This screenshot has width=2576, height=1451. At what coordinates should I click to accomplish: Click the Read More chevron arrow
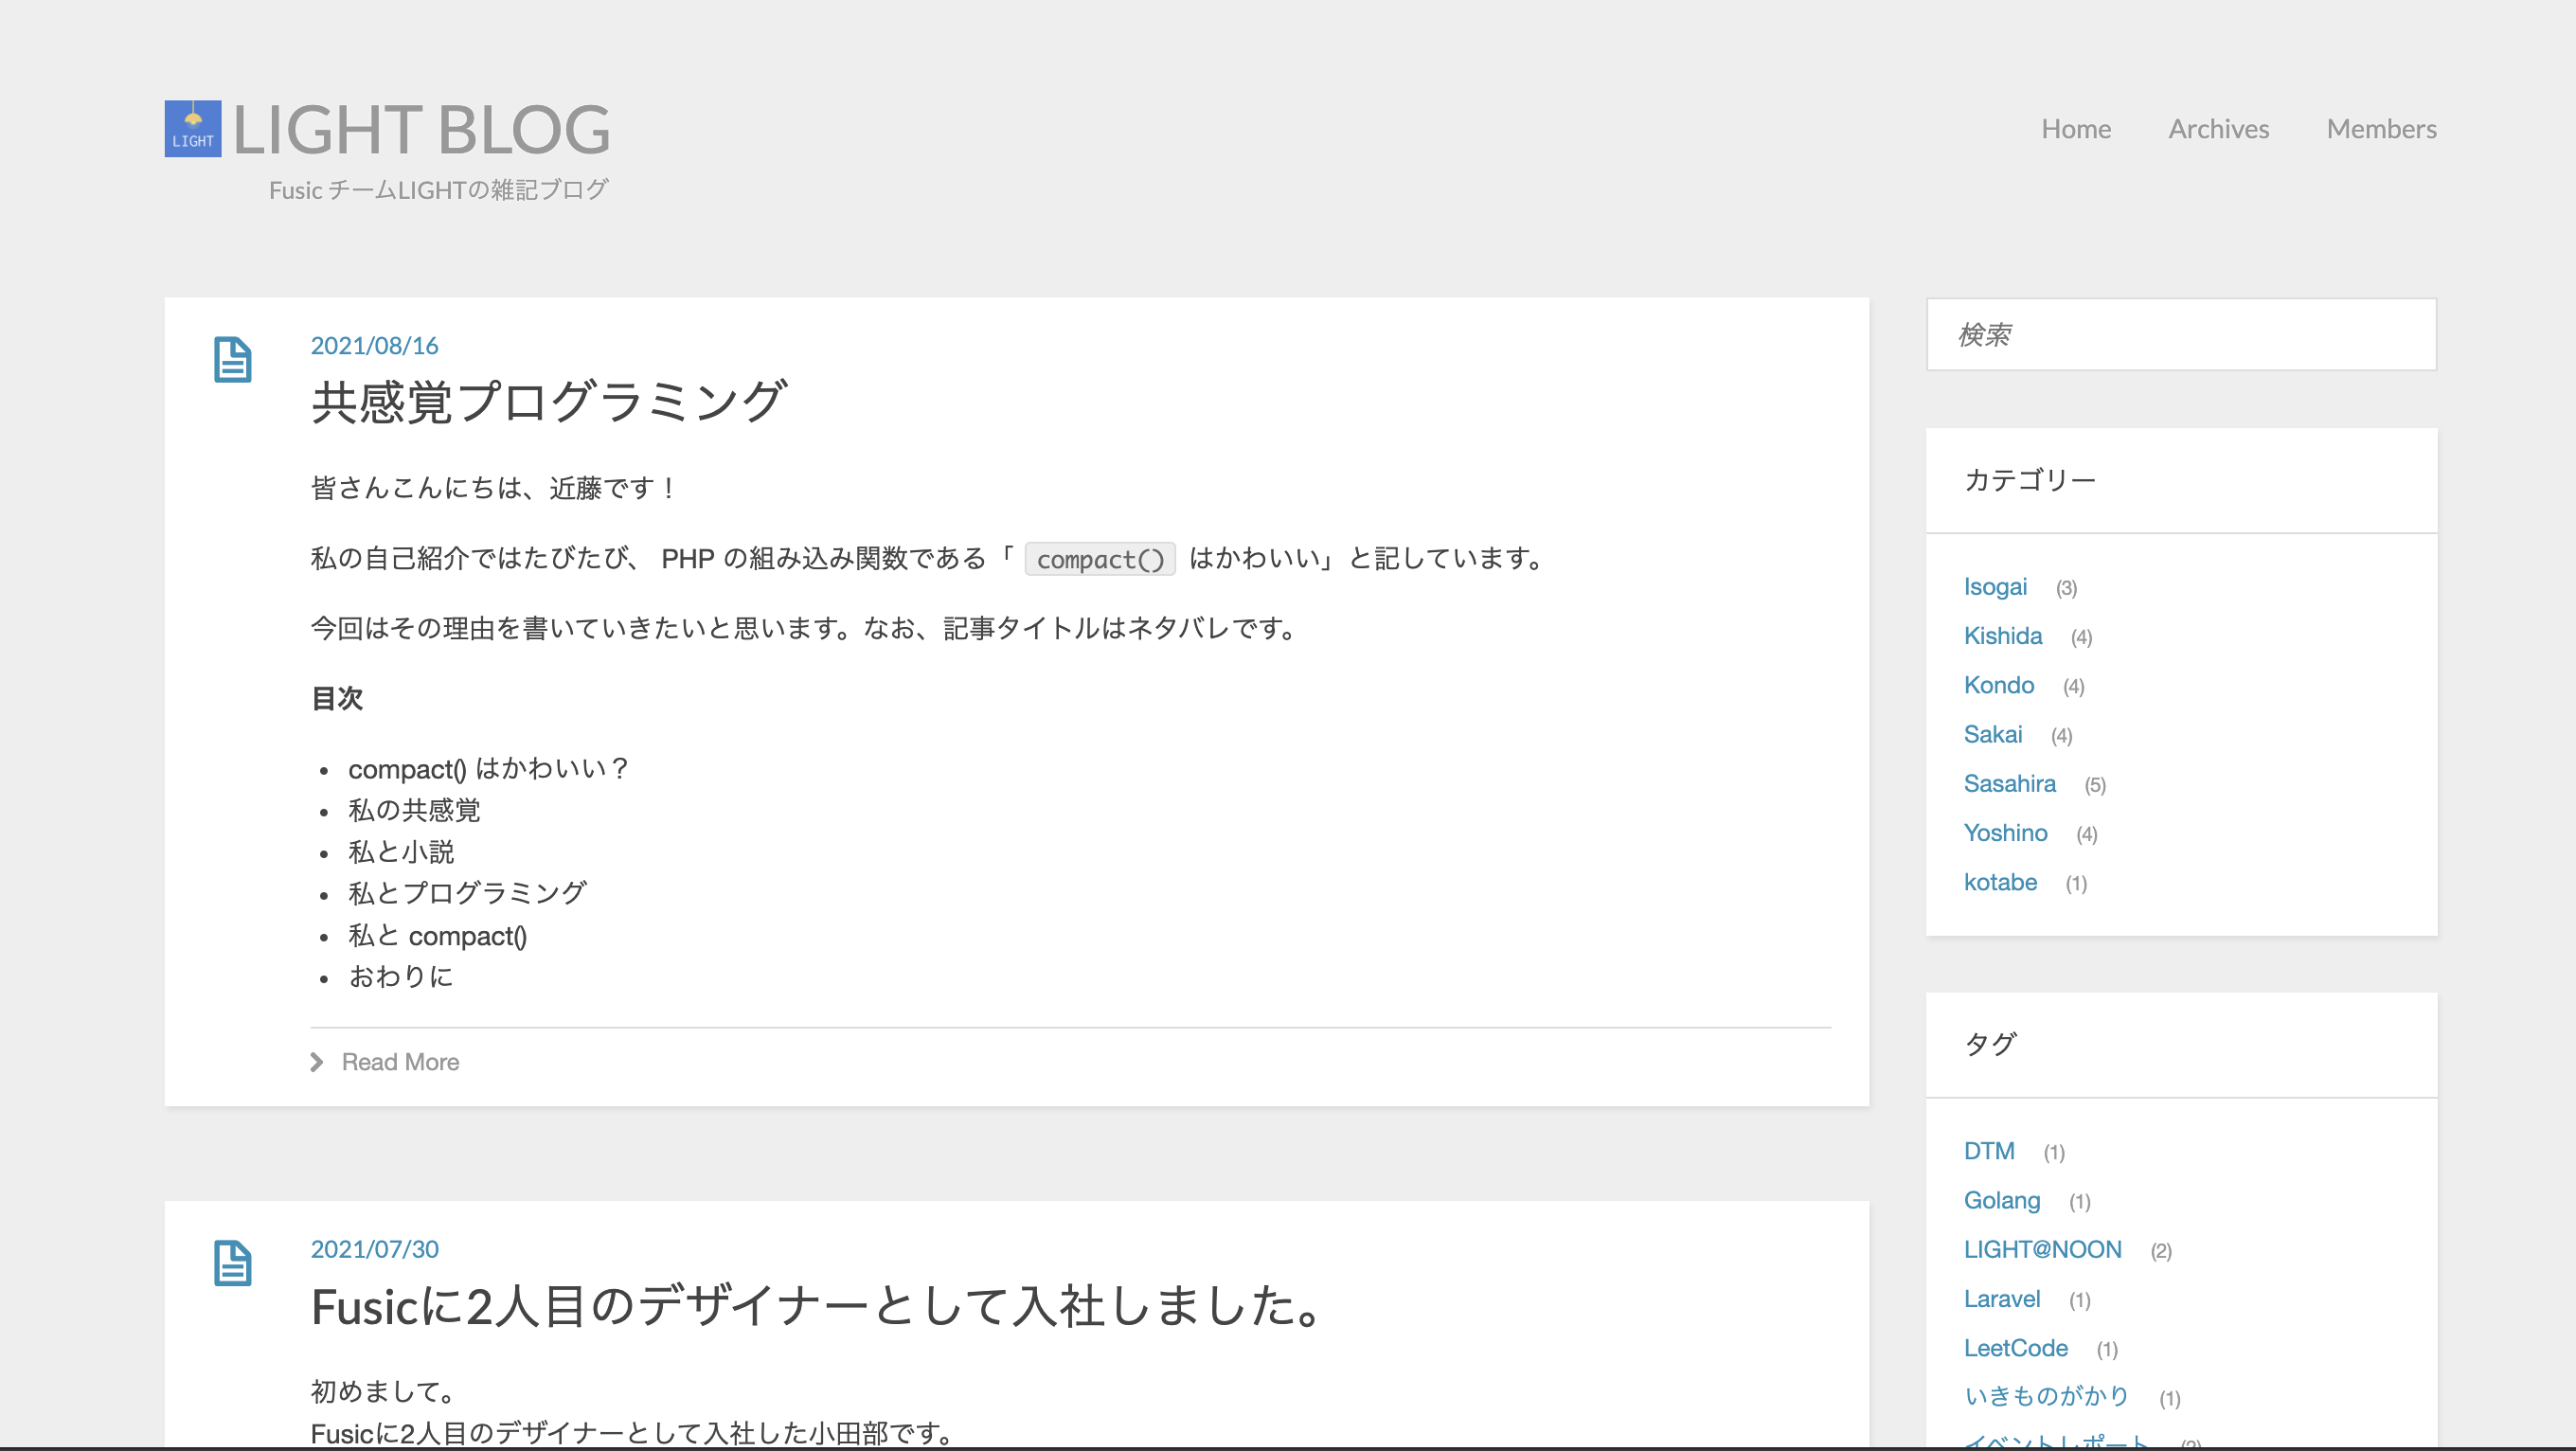click(x=317, y=1062)
